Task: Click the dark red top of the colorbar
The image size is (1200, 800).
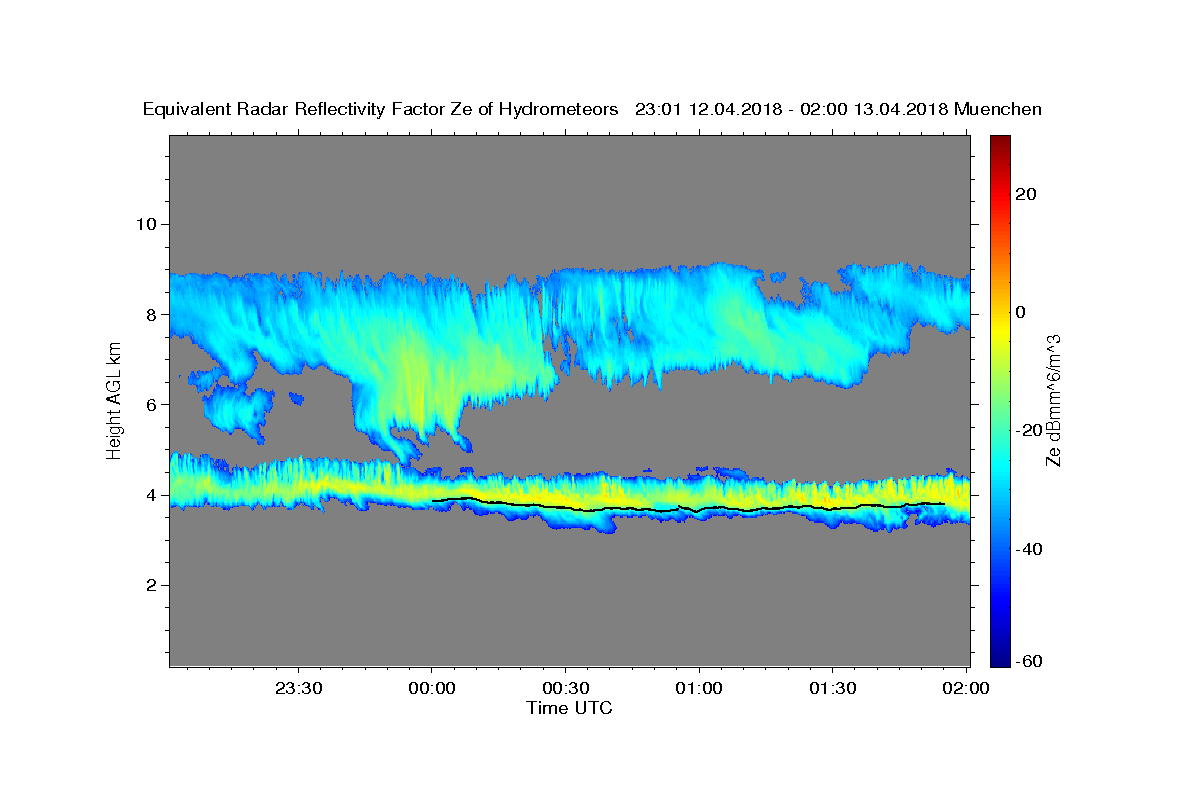Action: 1000,145
